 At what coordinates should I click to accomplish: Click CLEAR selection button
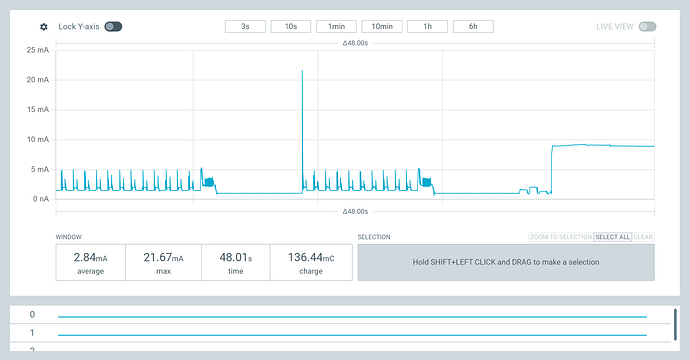click(643, 237)
